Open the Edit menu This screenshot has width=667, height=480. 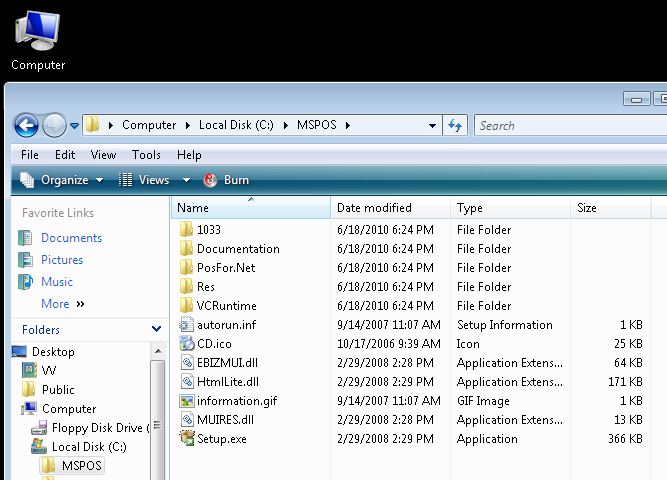65,155
